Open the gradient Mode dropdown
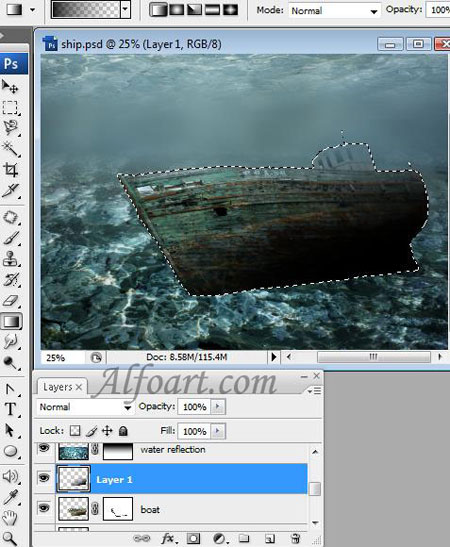Screen dimensions: 450x547 pyautogui.click(x=335, y=11)
